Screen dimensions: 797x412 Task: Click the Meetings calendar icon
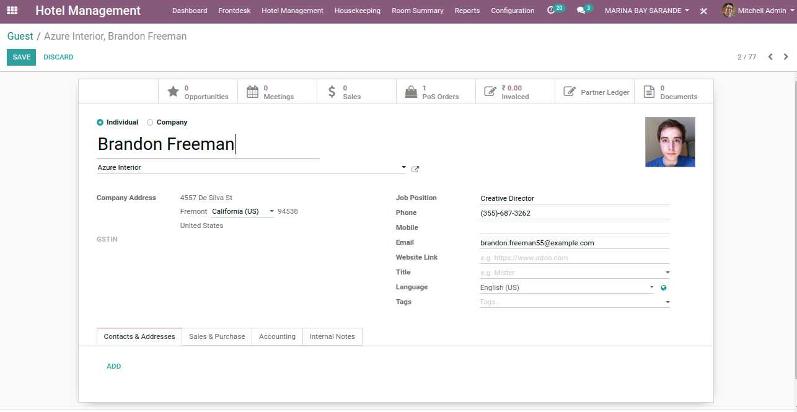(x=253, y=91)
